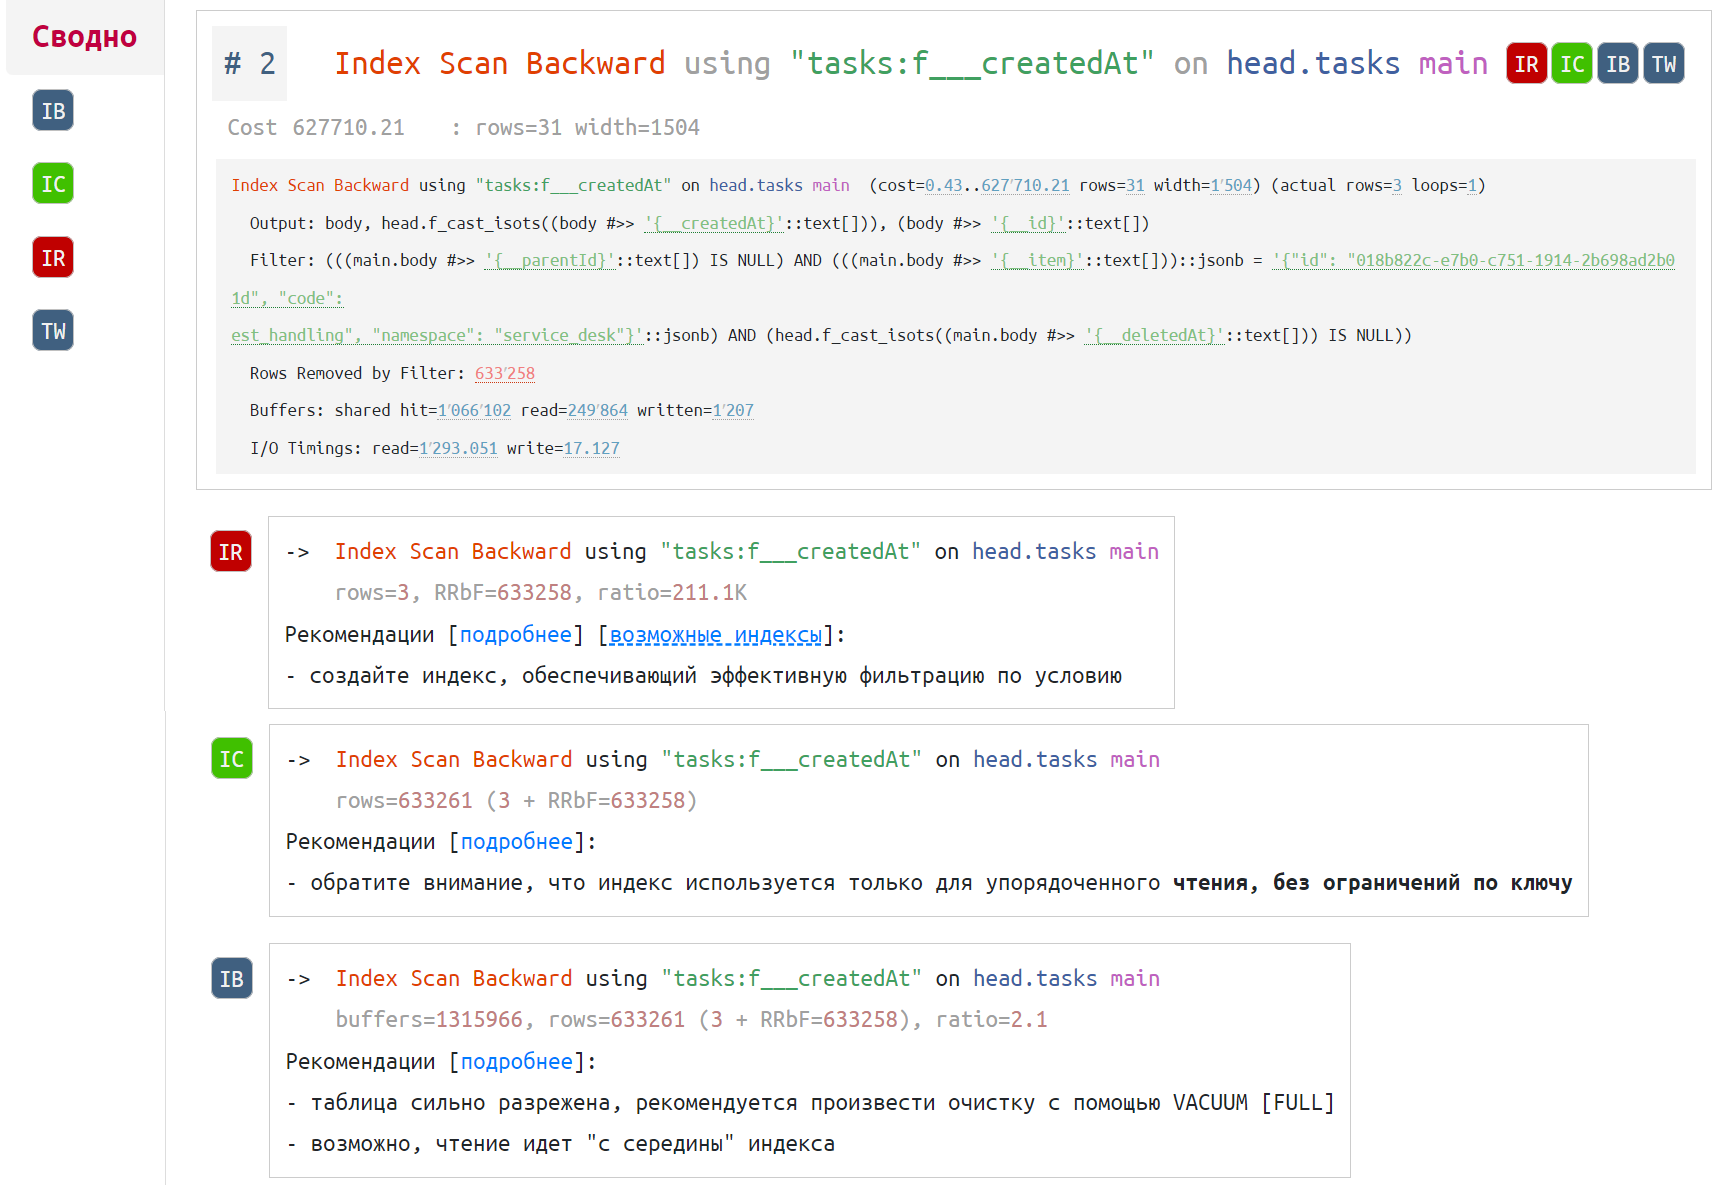Click the Cost 627710.21 summary text

coord(316,128)
